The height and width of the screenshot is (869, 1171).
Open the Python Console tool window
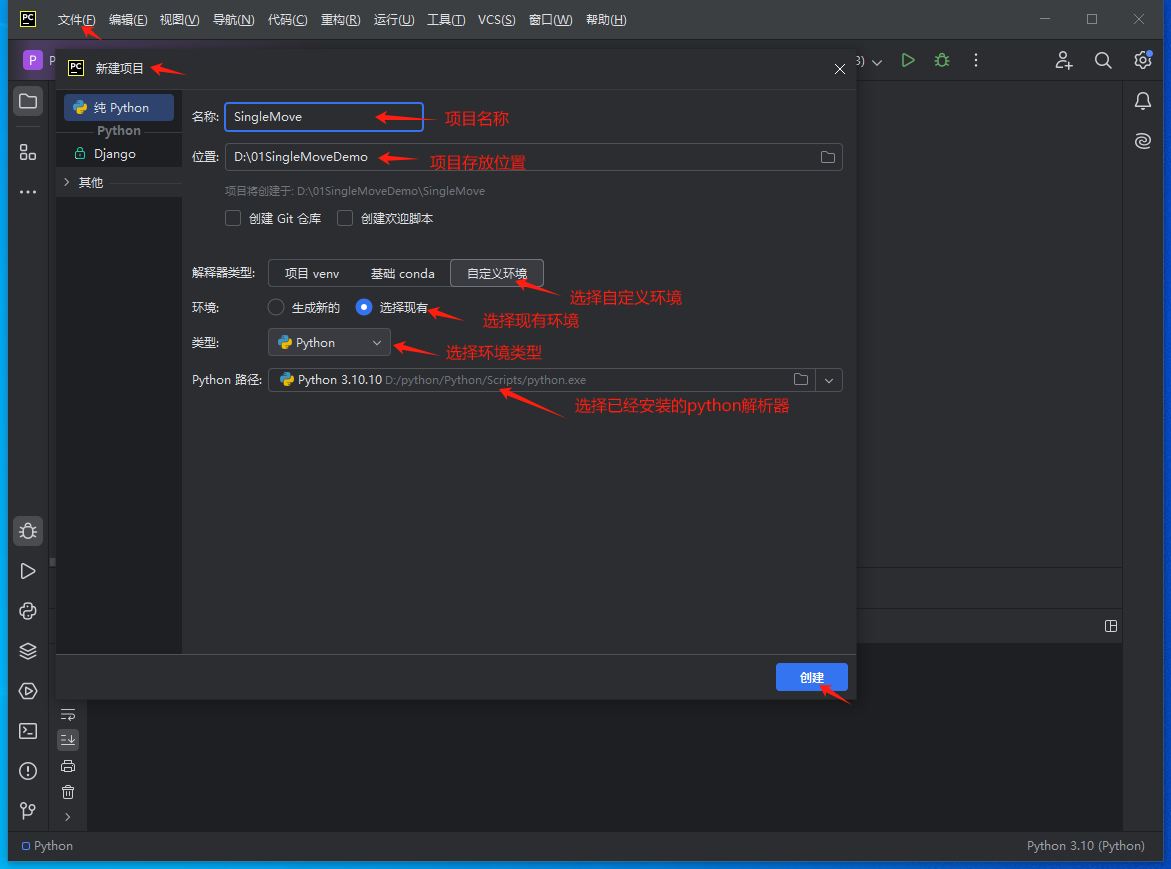coord(28,611)
